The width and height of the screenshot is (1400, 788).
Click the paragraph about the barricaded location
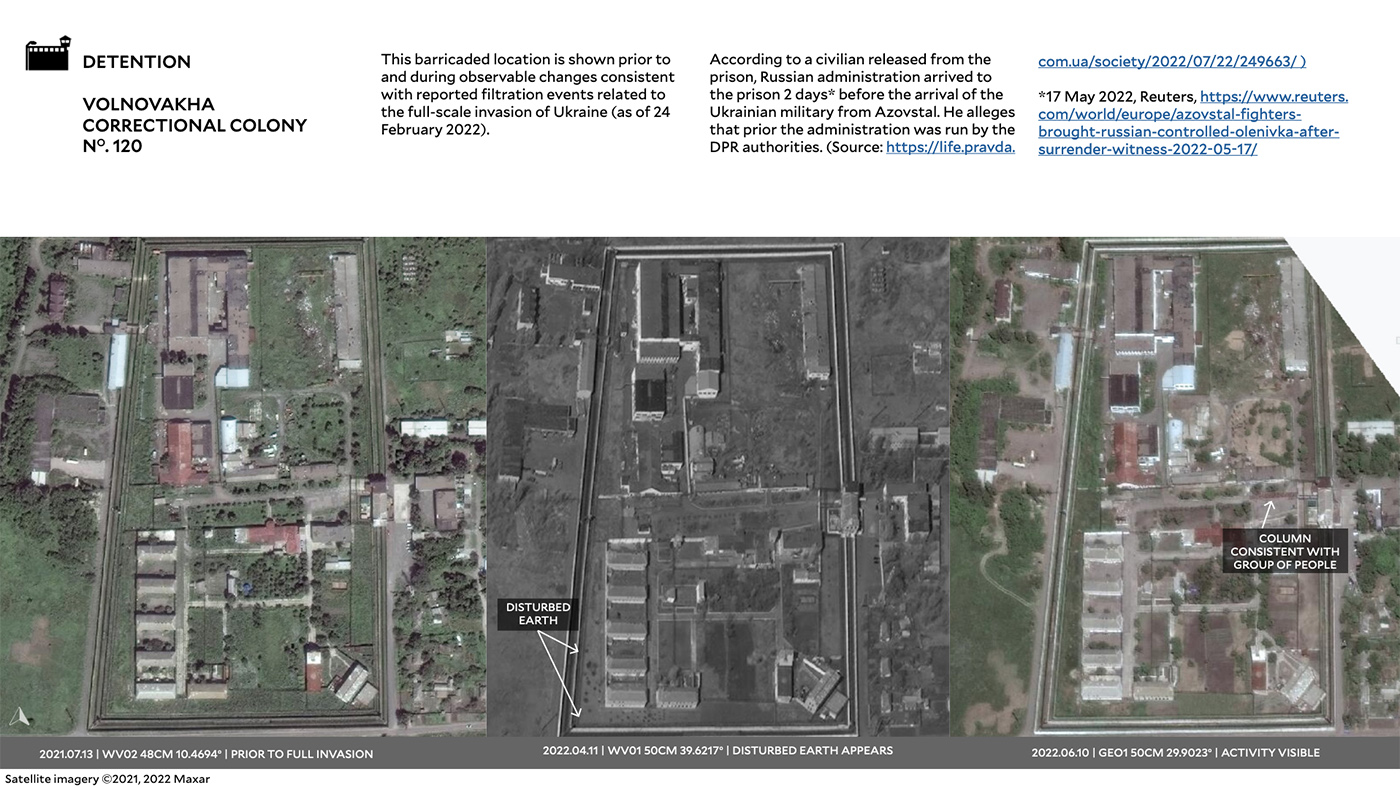(527, 95)
